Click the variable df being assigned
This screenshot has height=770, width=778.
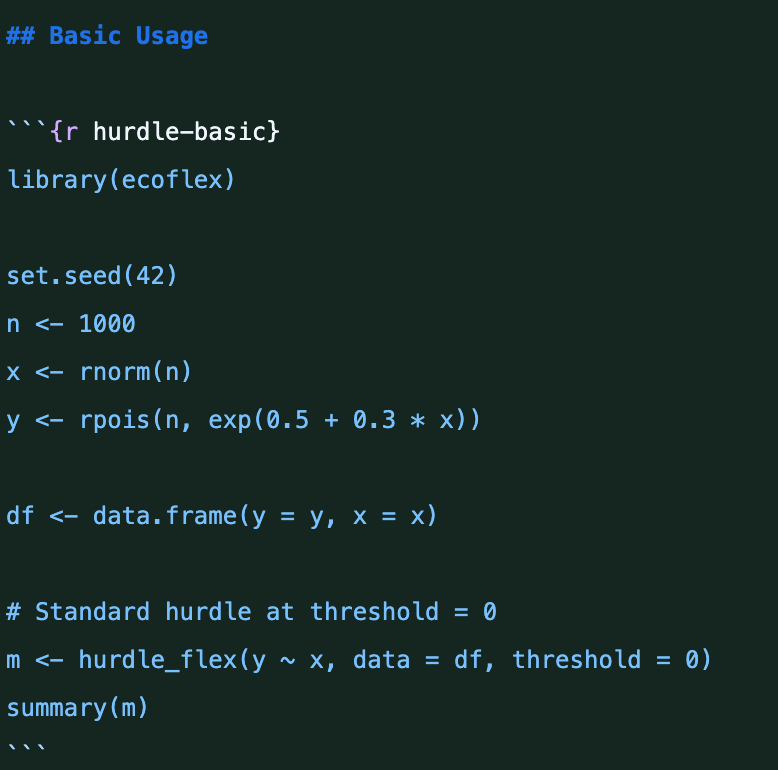tap(20, 516)
